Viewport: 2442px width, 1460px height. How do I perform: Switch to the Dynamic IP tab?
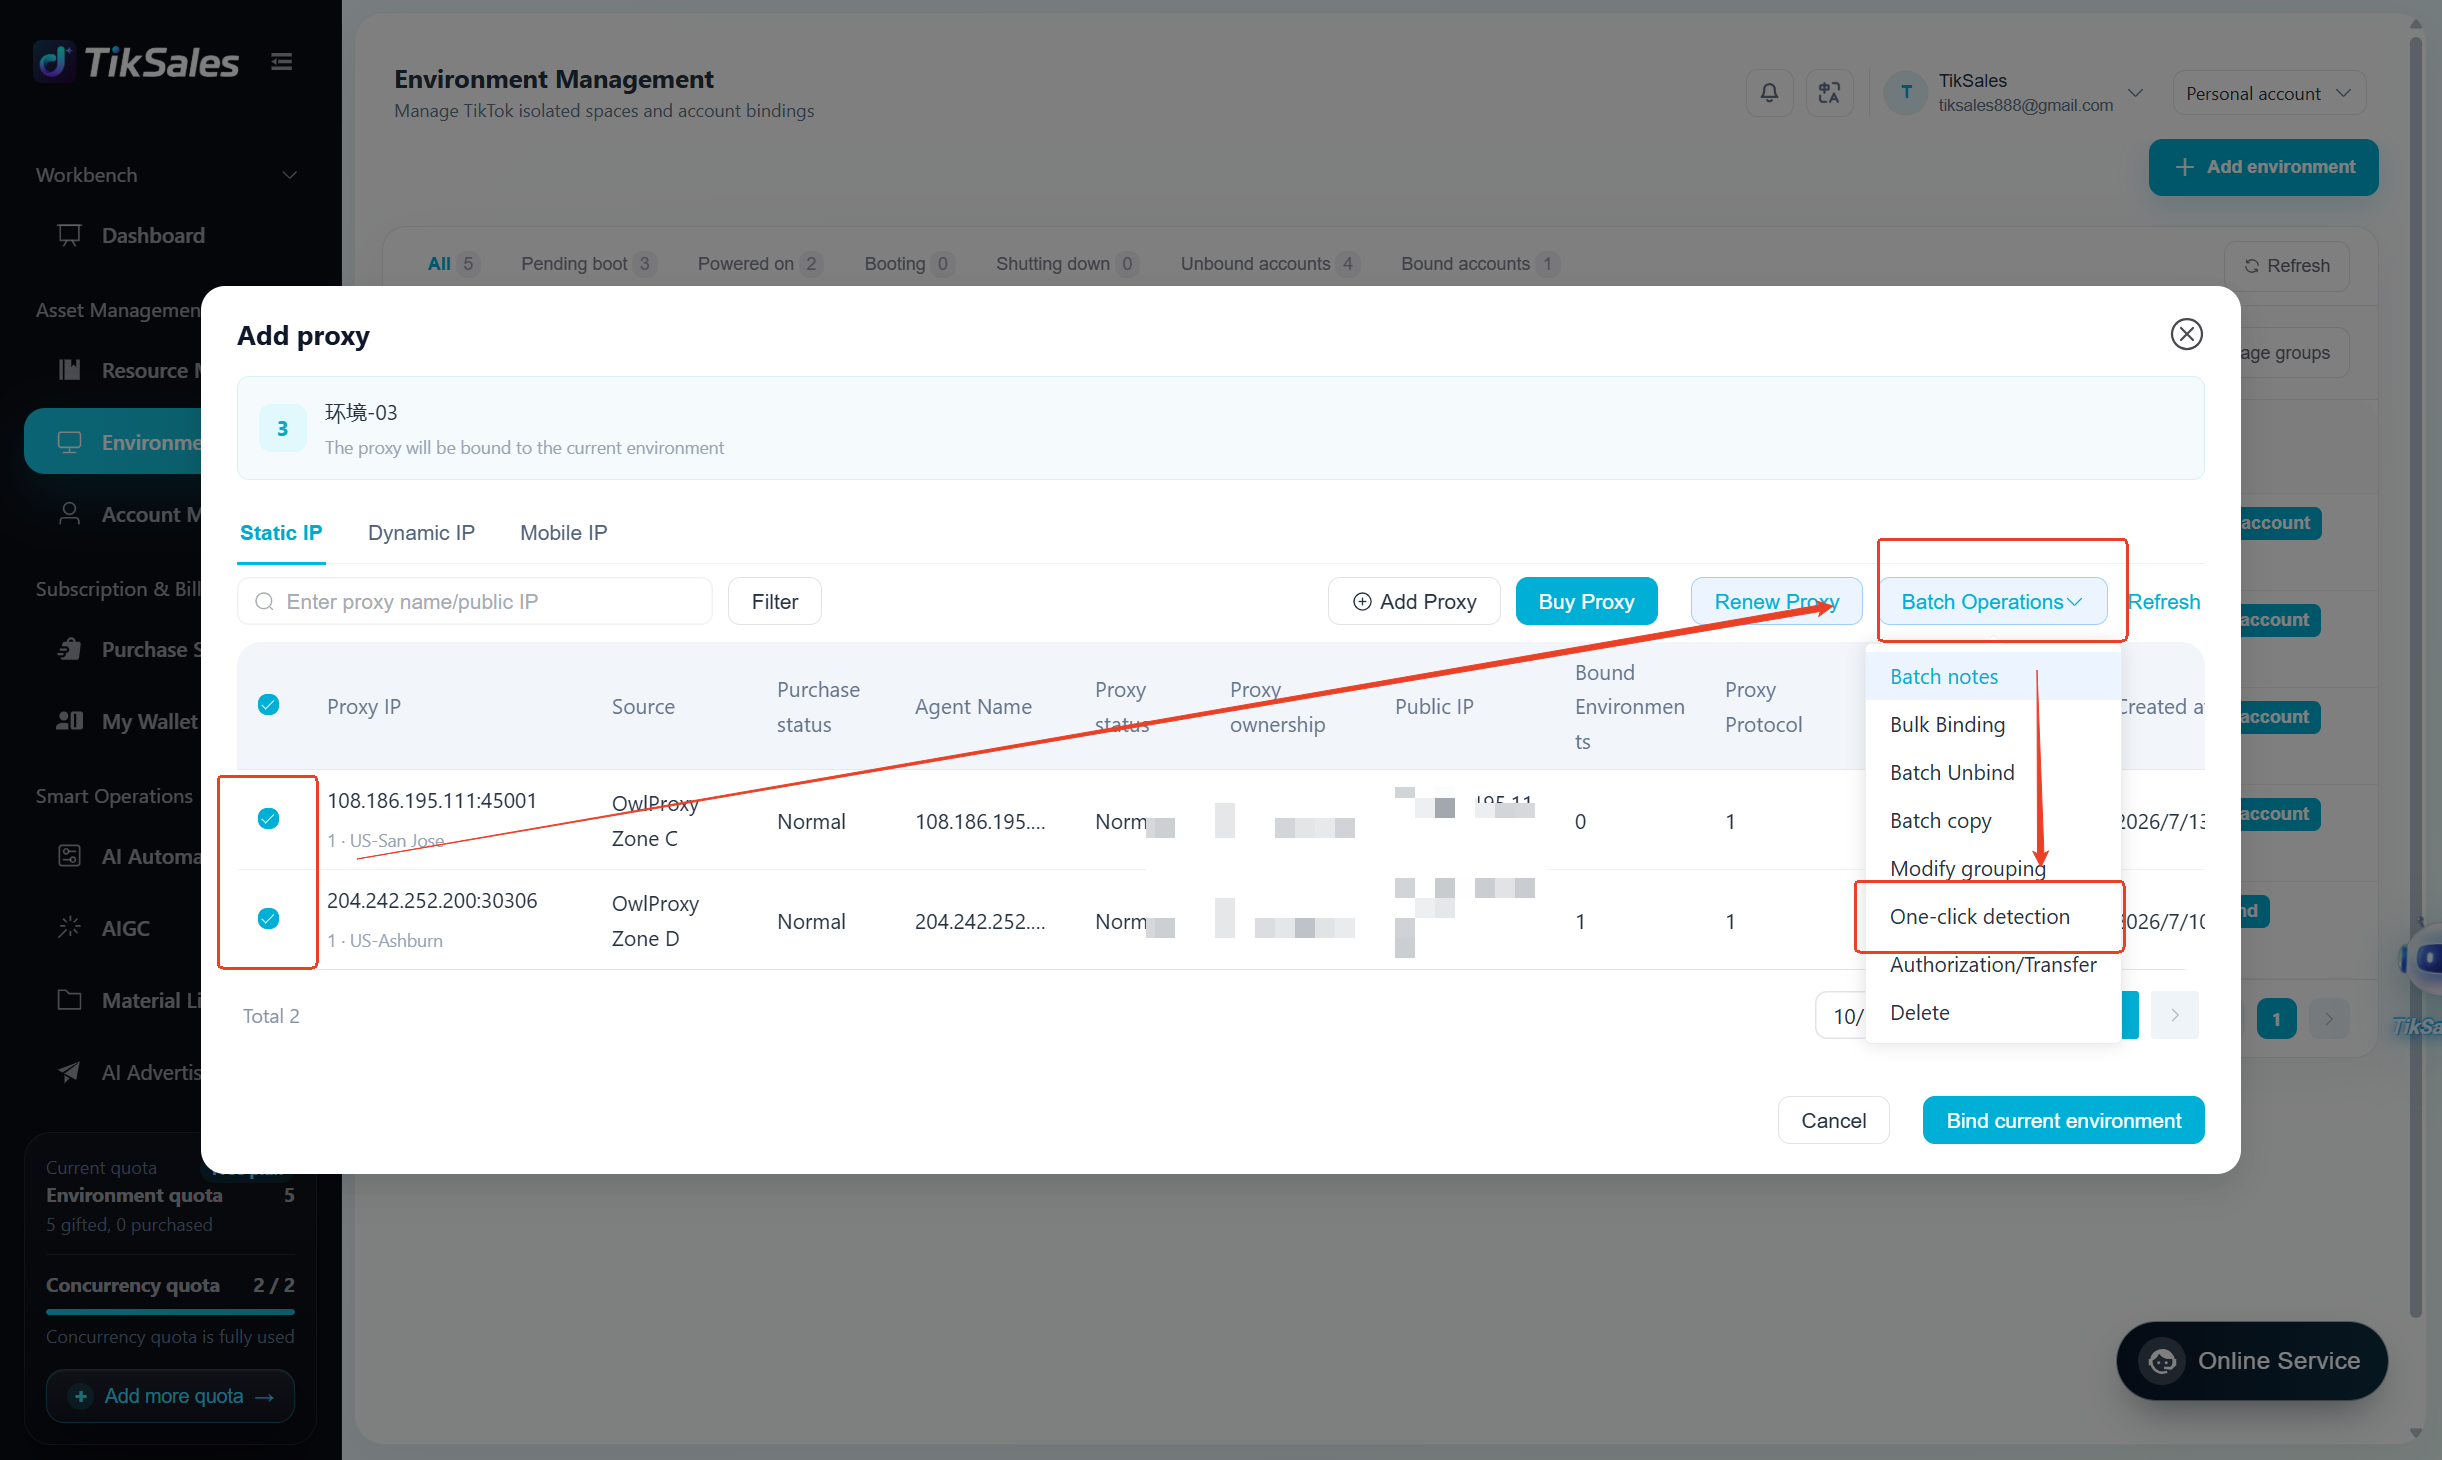[x=421, y=532]
